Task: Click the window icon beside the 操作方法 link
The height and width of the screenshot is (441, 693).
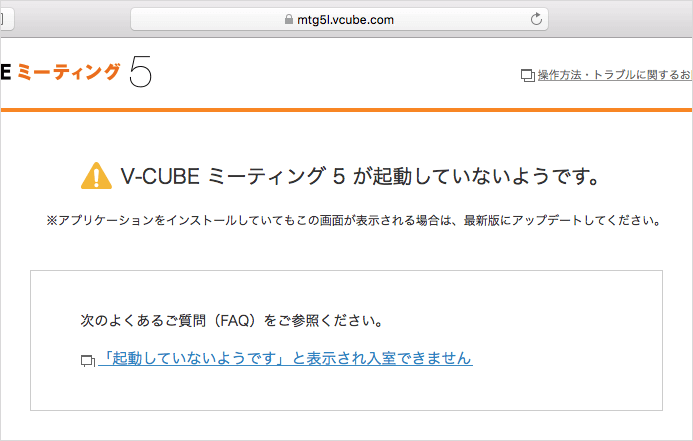Action: coord(528,76)
